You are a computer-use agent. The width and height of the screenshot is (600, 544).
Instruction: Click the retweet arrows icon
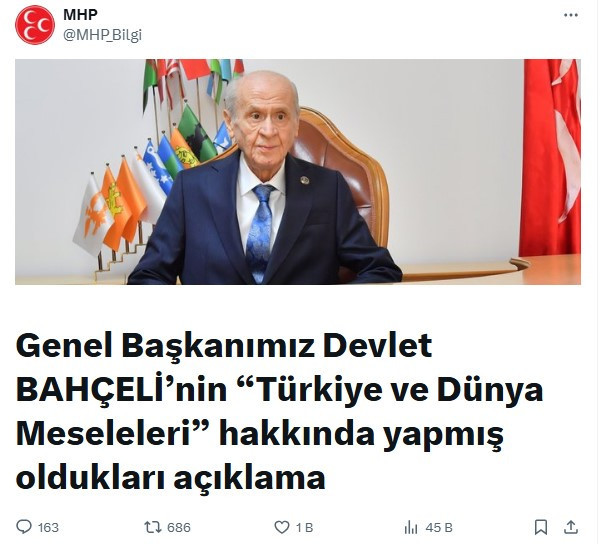153,527
